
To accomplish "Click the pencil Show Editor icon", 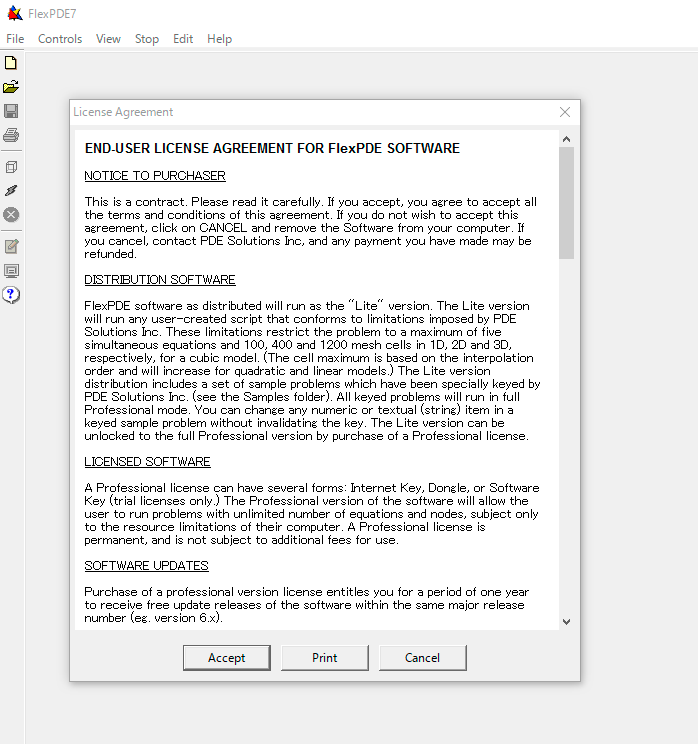I will coord(12,246).
